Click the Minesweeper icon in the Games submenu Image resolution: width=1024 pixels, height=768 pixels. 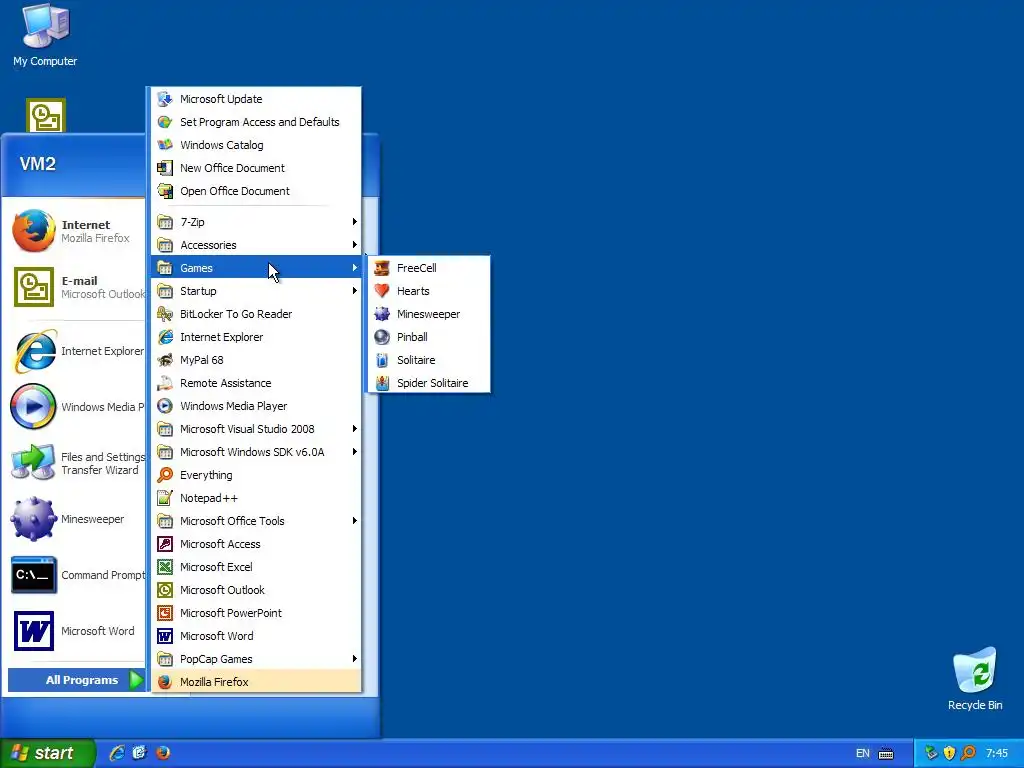click(382, 314)
